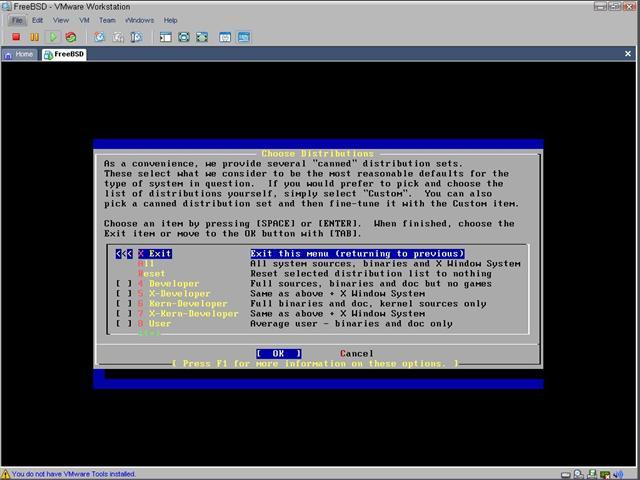640x480 pixels.
Task: Click the Cancel button
Action: tap(357, 353)
